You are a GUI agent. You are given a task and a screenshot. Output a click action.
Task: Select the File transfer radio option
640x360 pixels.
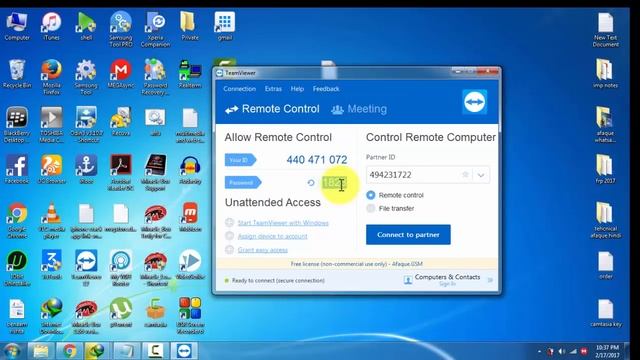pos(371,209)
